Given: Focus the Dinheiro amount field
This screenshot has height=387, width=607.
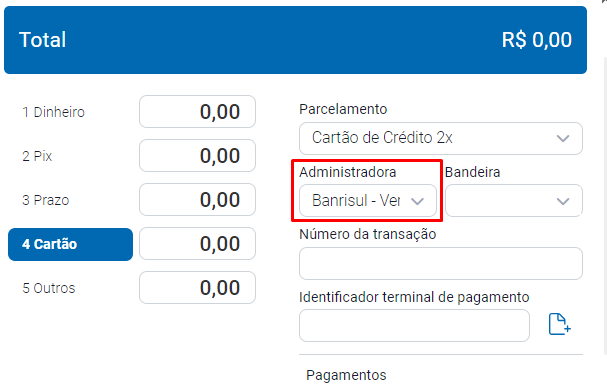Looking at the screenshot, I should click(x=197, y=111).
